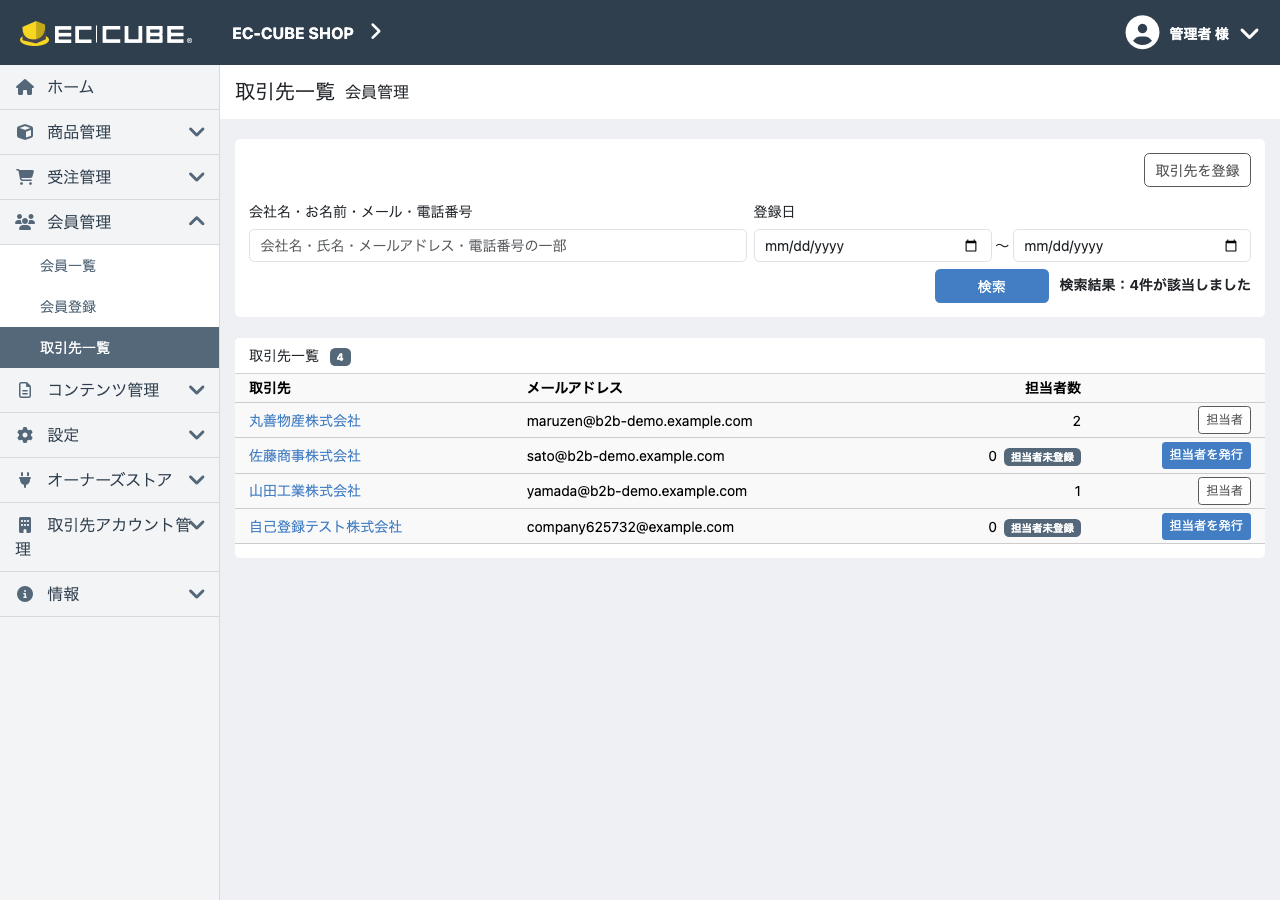
Task: Expand the 情報 menu chevron
Action: pos(197,594)
